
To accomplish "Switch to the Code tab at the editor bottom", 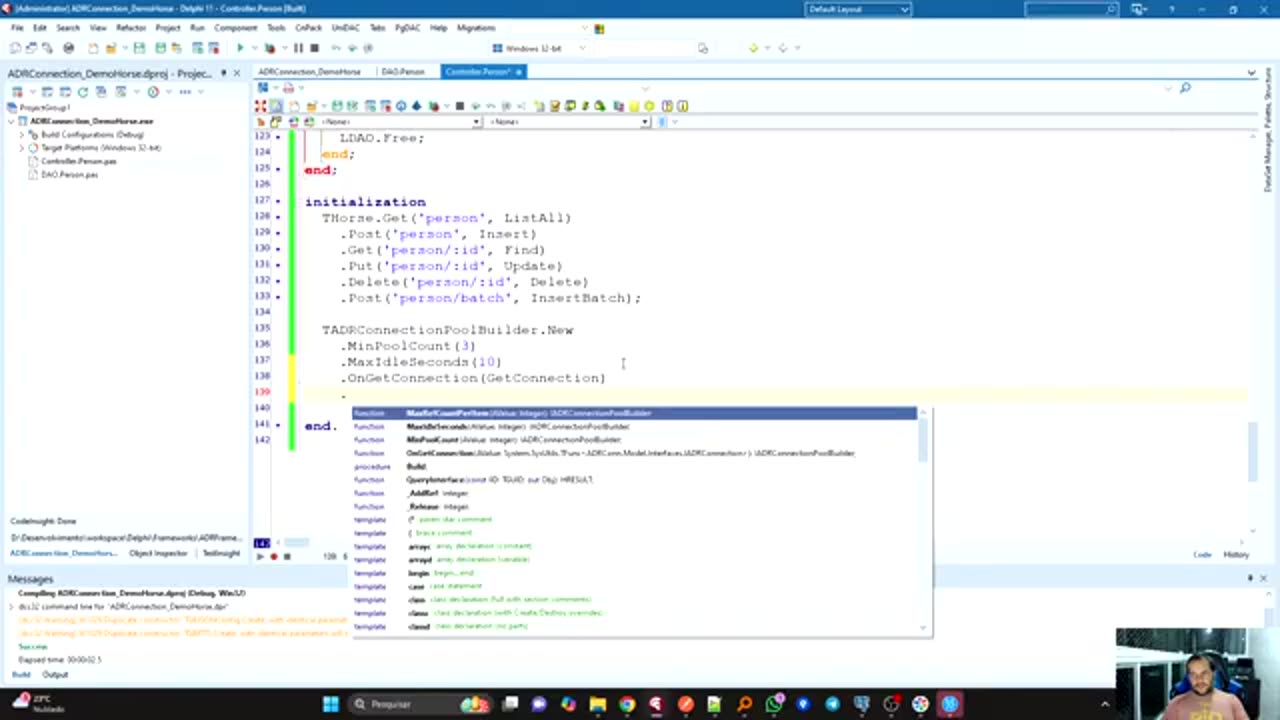I will click(x=1202, y=555).
